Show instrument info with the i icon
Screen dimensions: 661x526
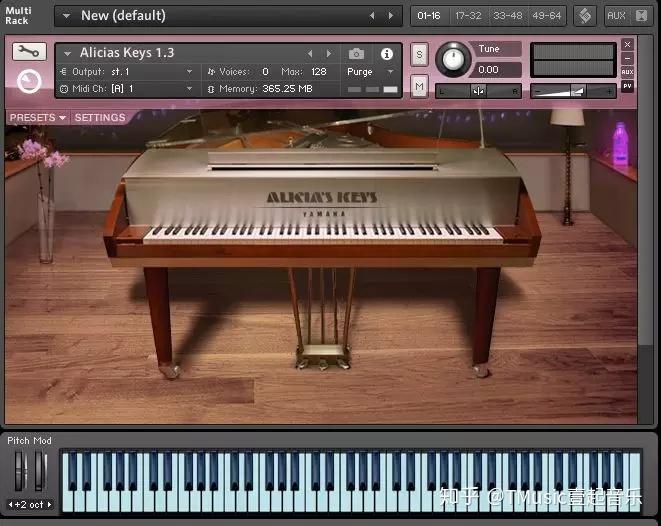point(387,54)
